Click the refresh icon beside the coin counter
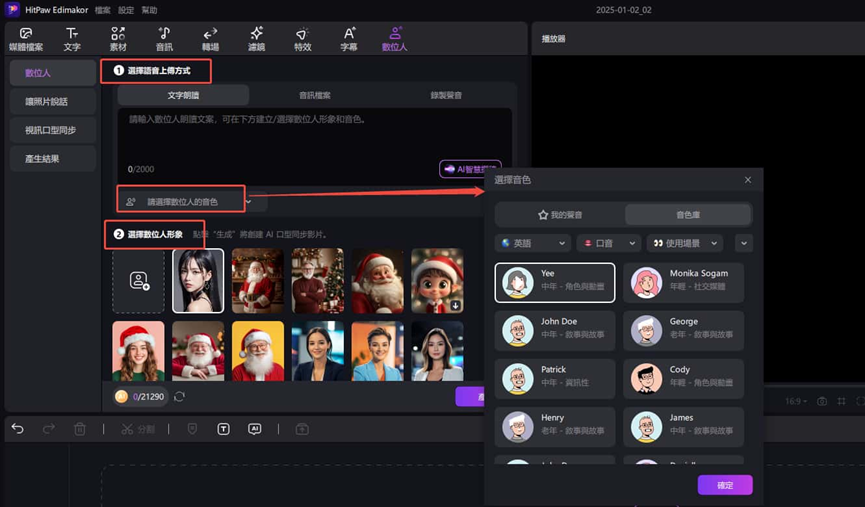Image resolution: width=865 pixels, height=507 pixels. pos(179,397)
